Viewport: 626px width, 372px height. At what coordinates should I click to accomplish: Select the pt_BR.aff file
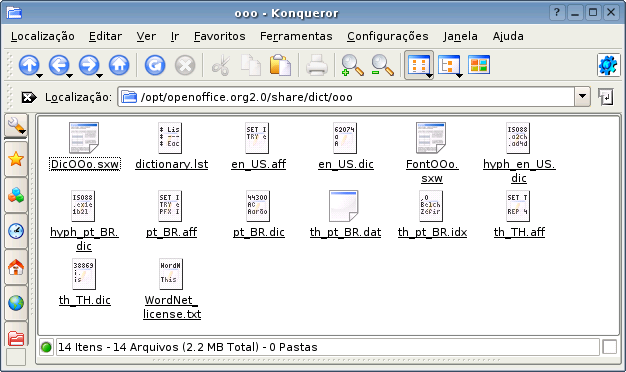(171, 214)
